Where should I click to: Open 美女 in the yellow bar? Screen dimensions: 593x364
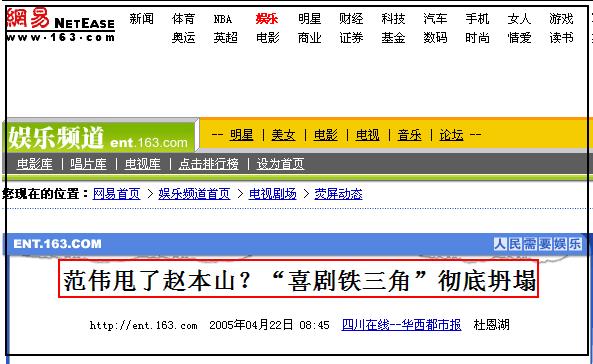click(x=283, y=135)
